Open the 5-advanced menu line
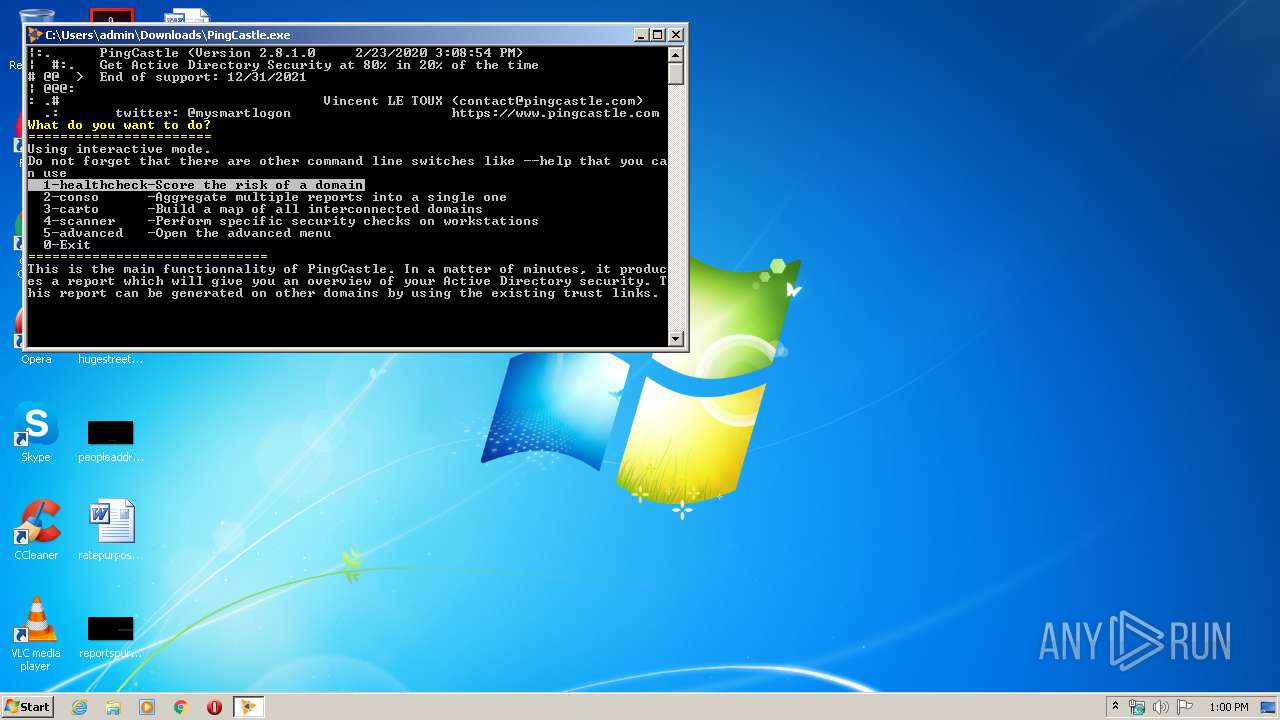 (187, 233)
